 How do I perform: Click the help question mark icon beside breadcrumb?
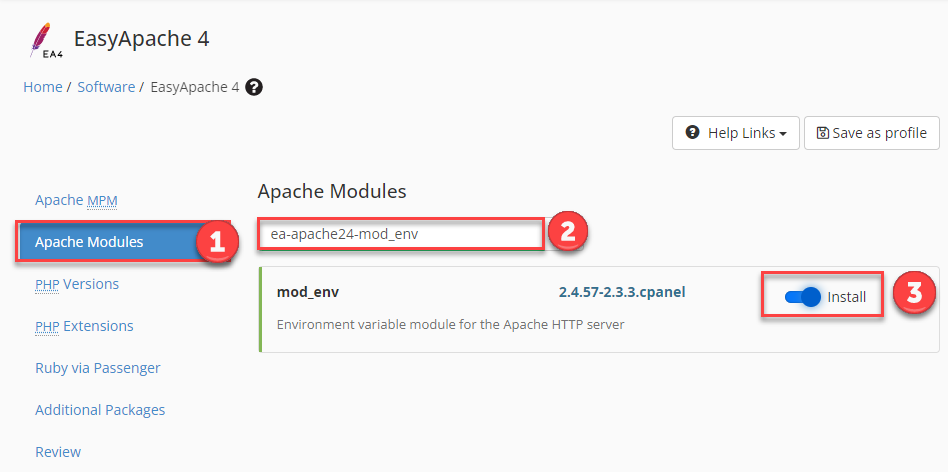[254, 87]
